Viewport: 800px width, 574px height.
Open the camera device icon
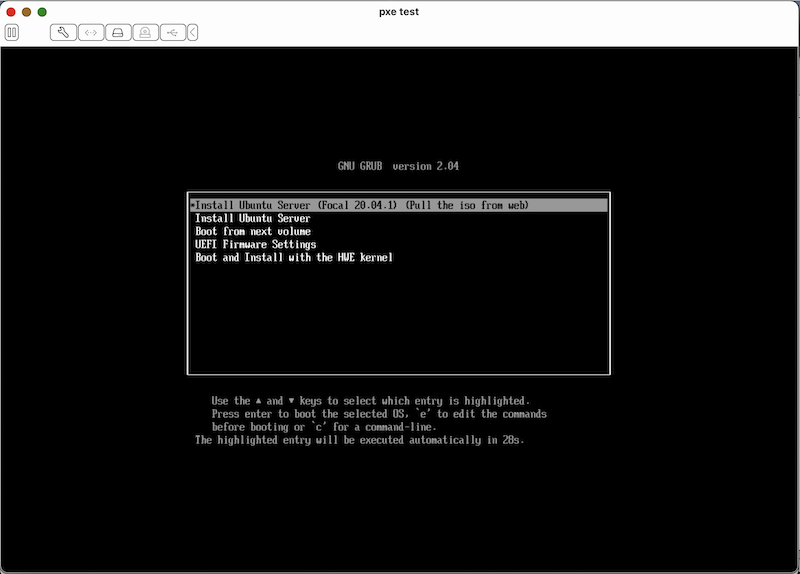pos(145,33)
